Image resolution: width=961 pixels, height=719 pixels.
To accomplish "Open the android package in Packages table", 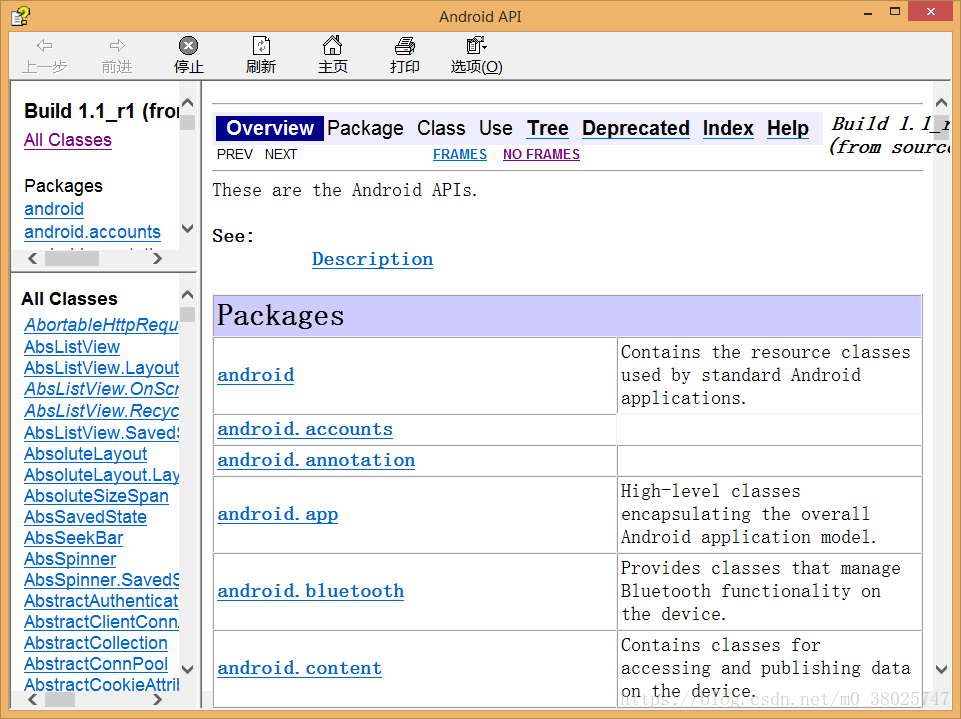I will (x=256, y=375).
